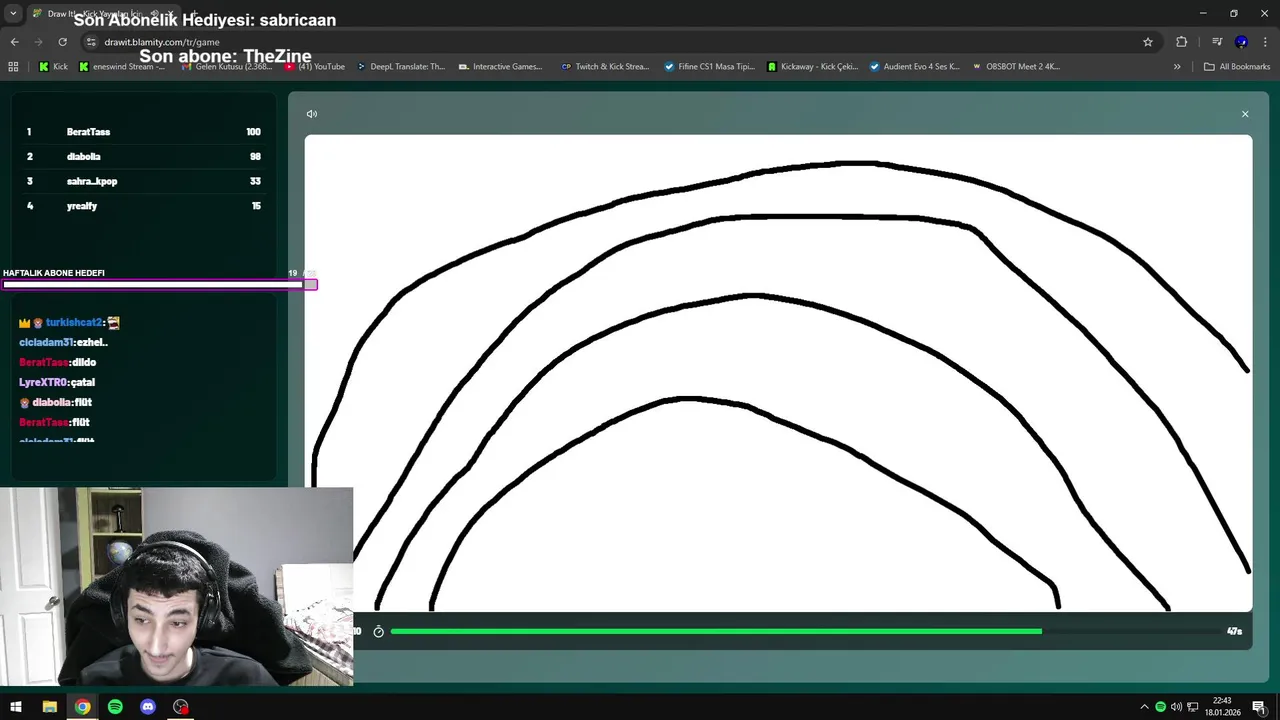
Task: Open the network icon in system tray
Action: coord(1192,707)
